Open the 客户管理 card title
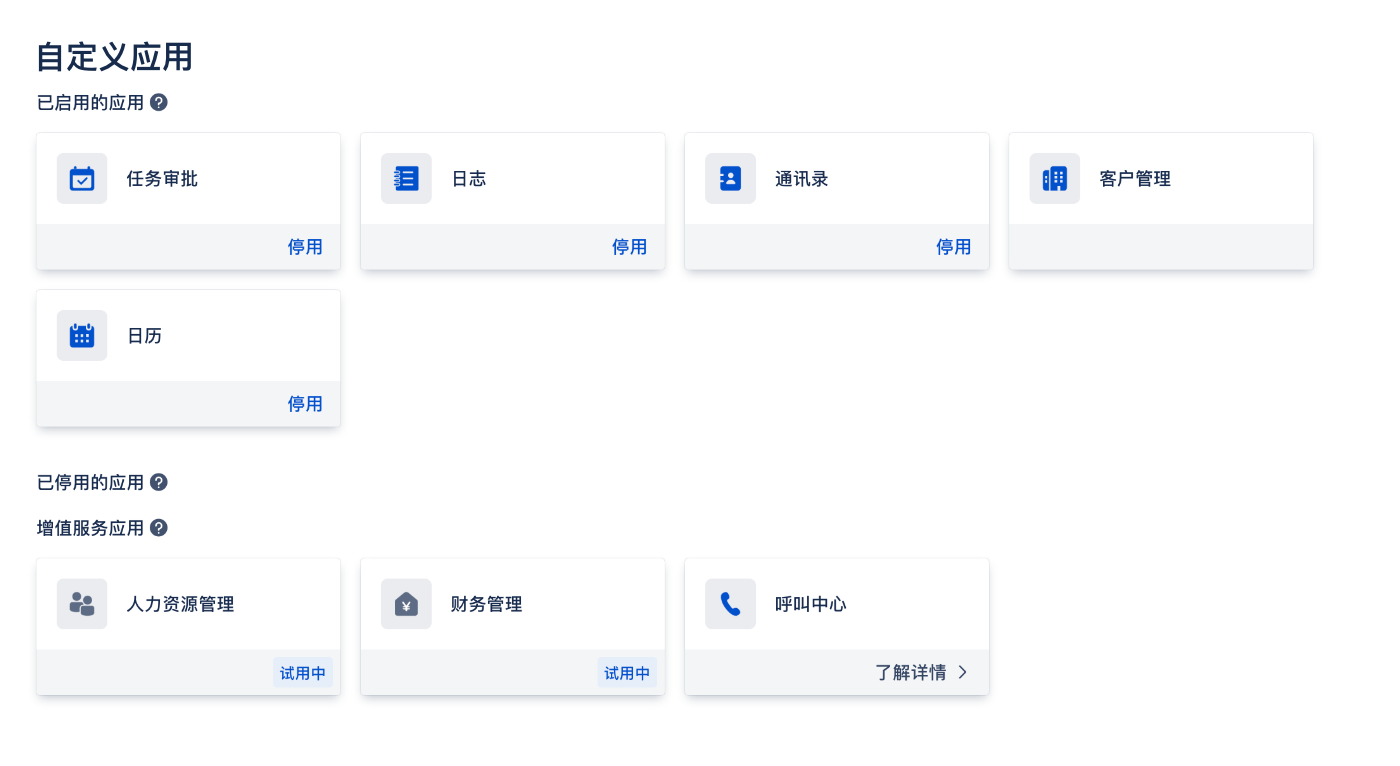The height and width of the screenshot is (766, 1400). pyautogui.click(x=1135, y=179)
